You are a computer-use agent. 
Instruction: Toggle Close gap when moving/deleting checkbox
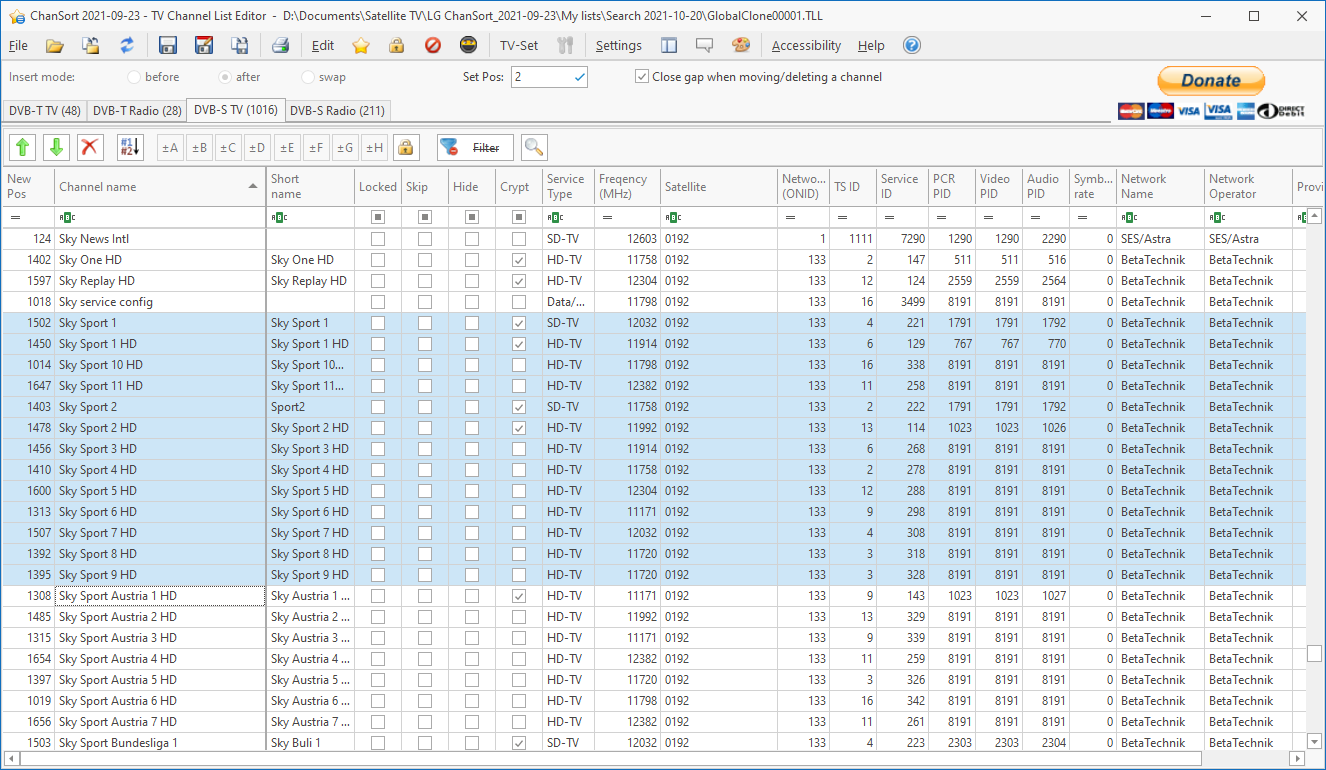[642, 77]
